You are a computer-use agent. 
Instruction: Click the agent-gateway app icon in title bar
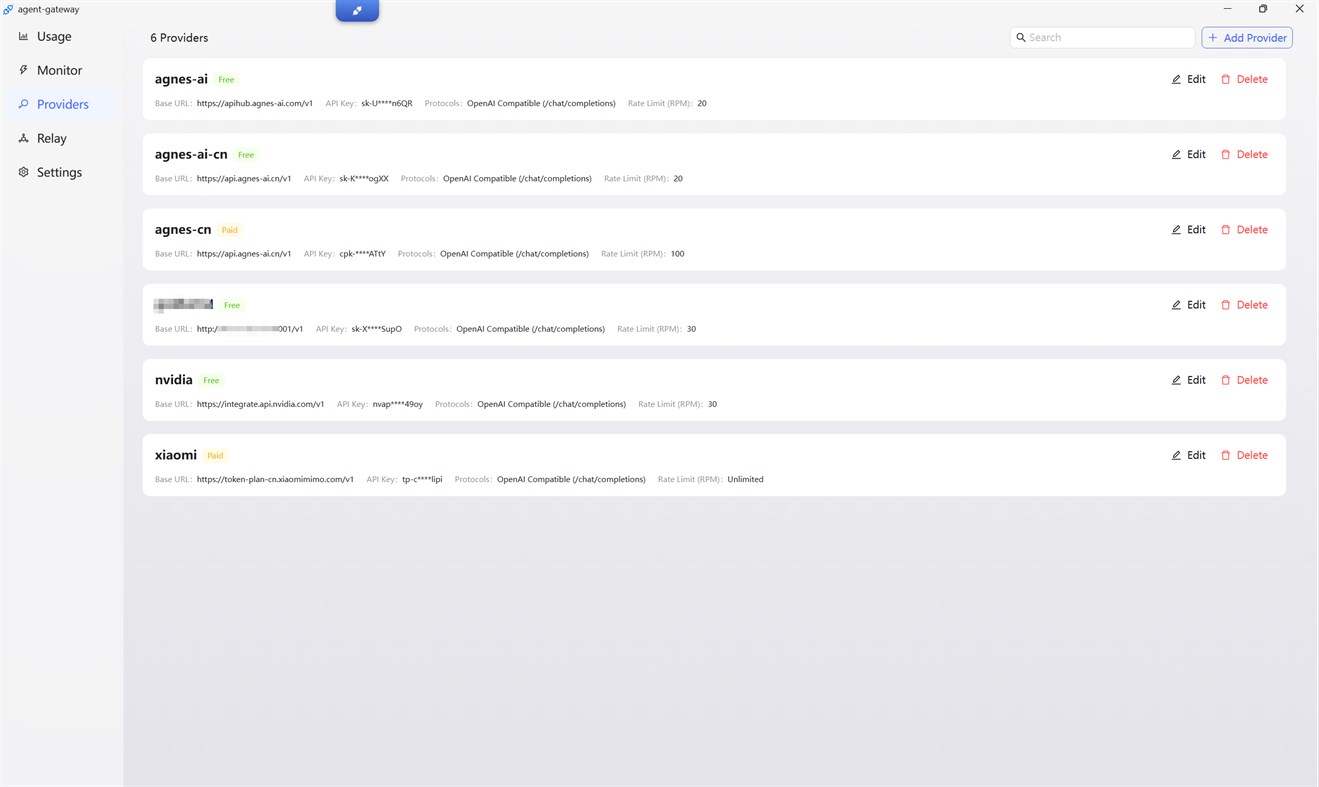click(x=8, y=9)
